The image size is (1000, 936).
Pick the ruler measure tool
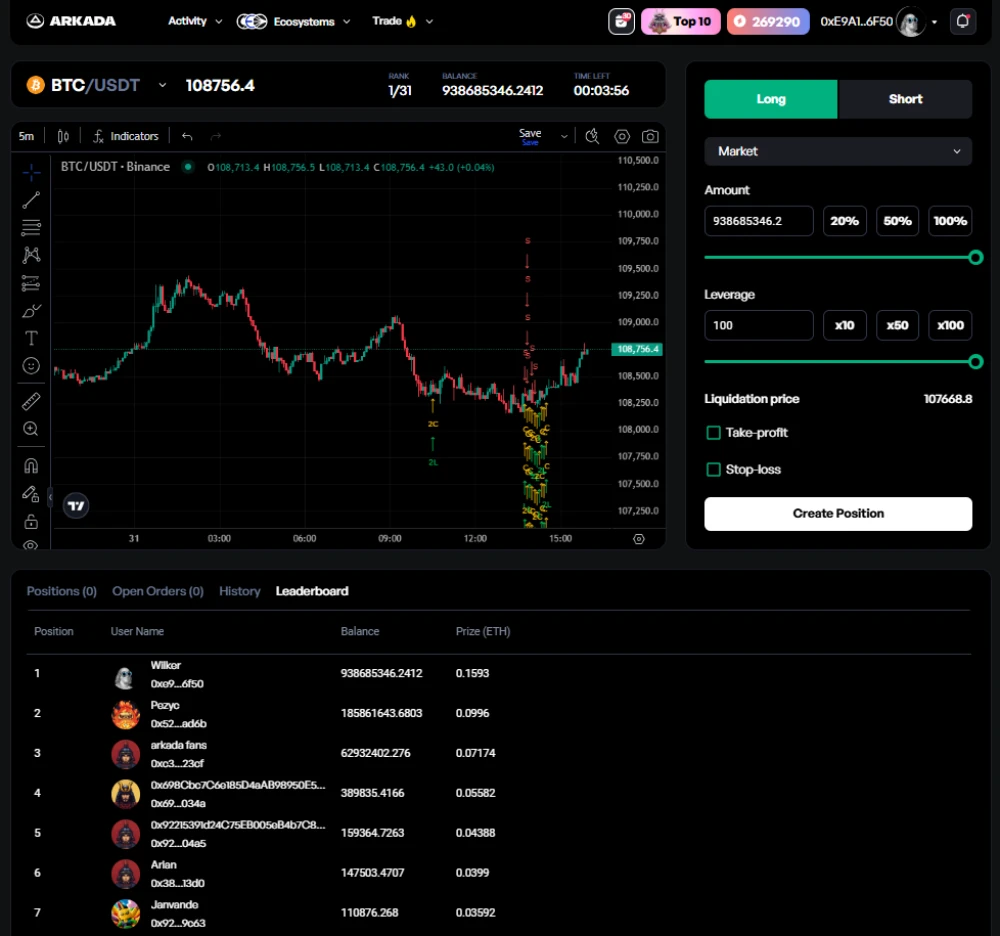(31, 402)
